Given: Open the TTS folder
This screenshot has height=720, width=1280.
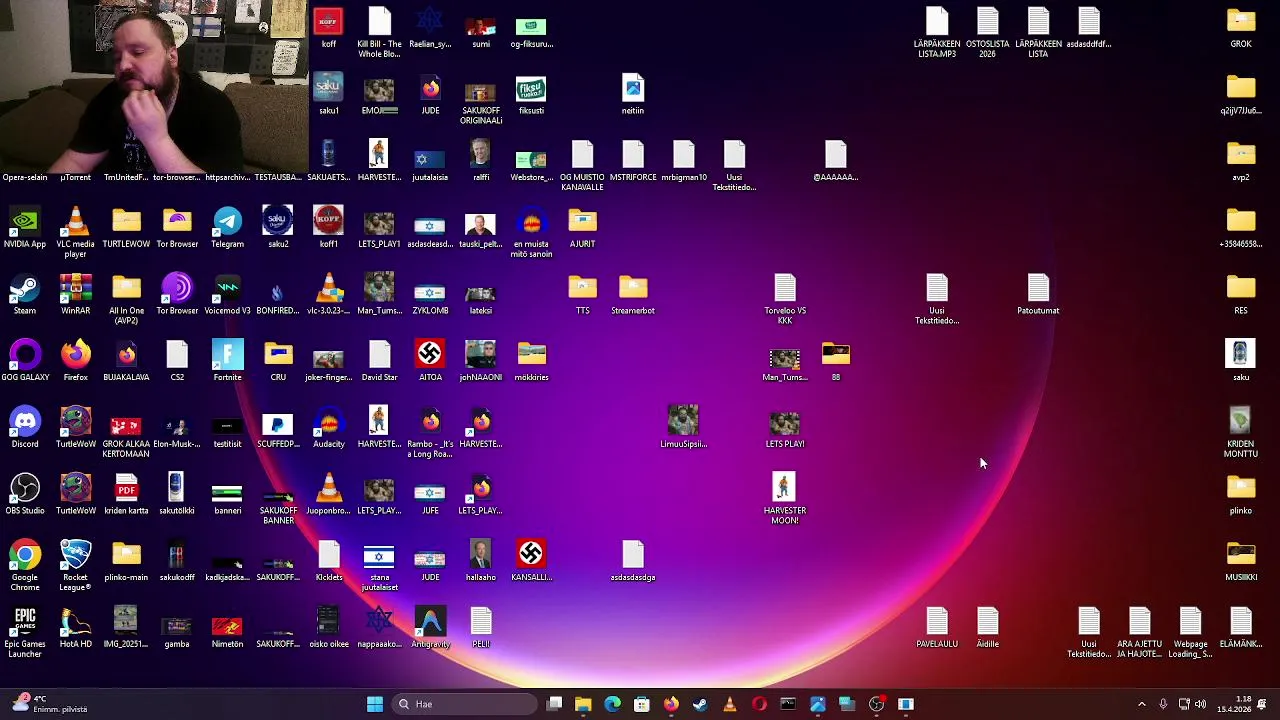Looking at the screenshot, I should [x=582, y=295].
